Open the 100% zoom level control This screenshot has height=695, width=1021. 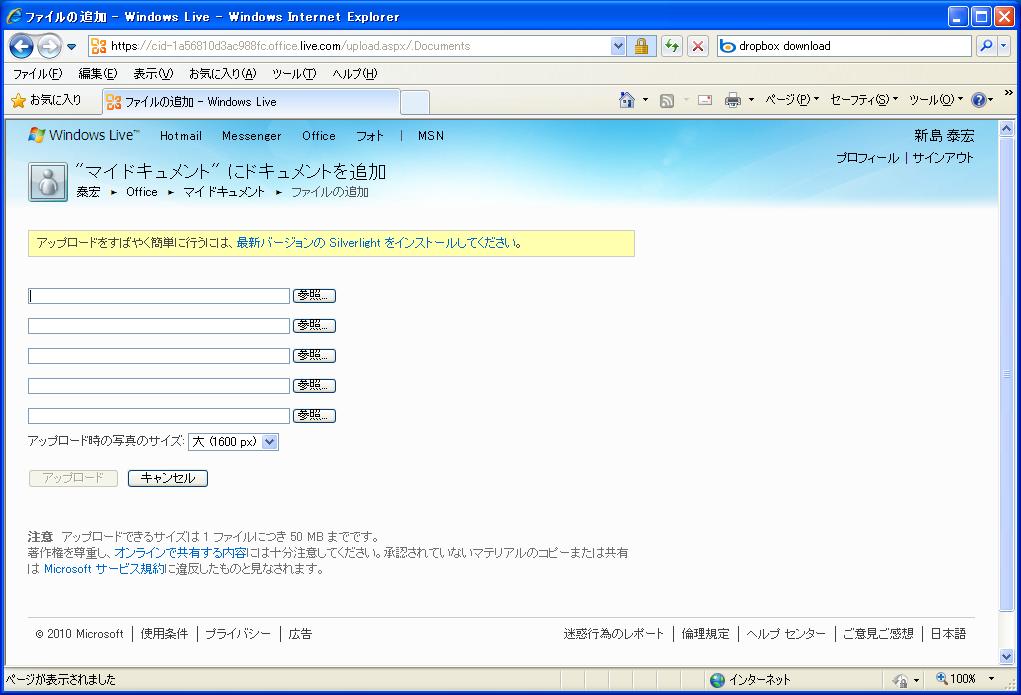pyautogui.click(x=966, y=679)
